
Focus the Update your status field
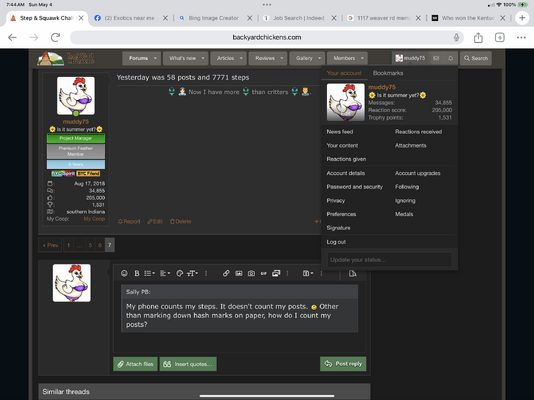(389, 260)
